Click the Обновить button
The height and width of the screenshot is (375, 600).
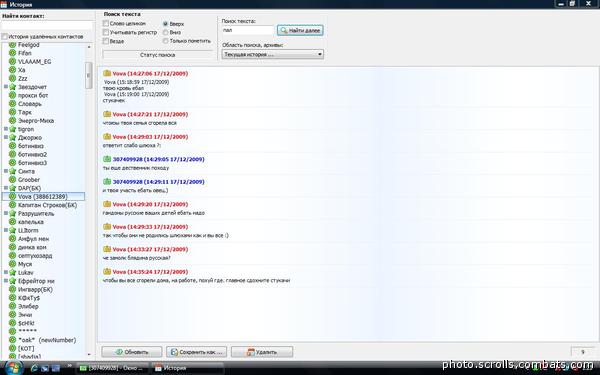[x=132, y=352]
